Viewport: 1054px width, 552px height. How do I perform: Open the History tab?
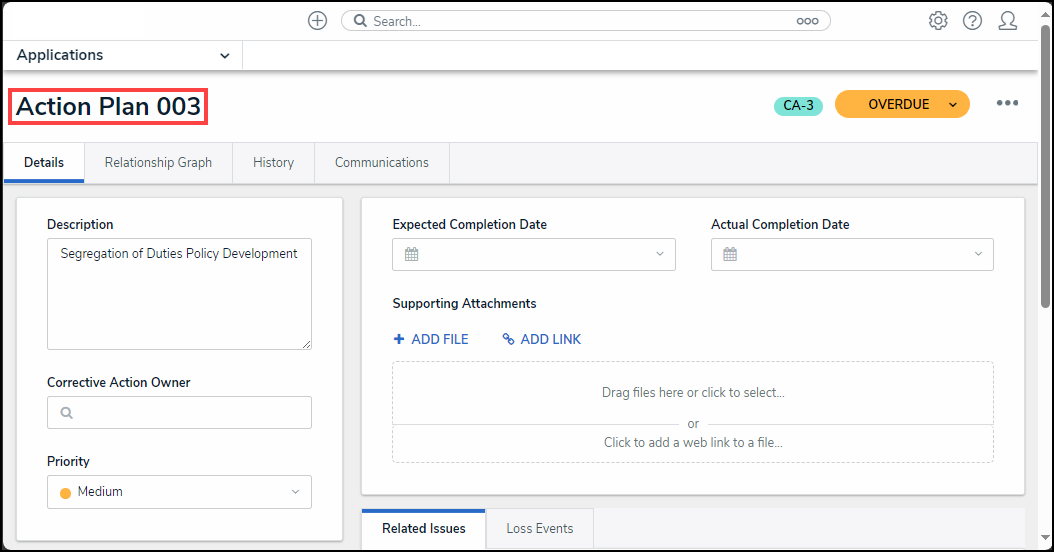[x=273, y=163]
